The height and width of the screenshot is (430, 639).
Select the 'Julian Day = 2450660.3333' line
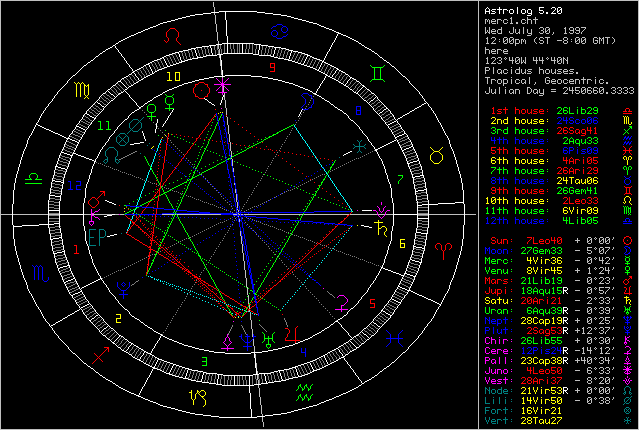[x=559, y=91]
